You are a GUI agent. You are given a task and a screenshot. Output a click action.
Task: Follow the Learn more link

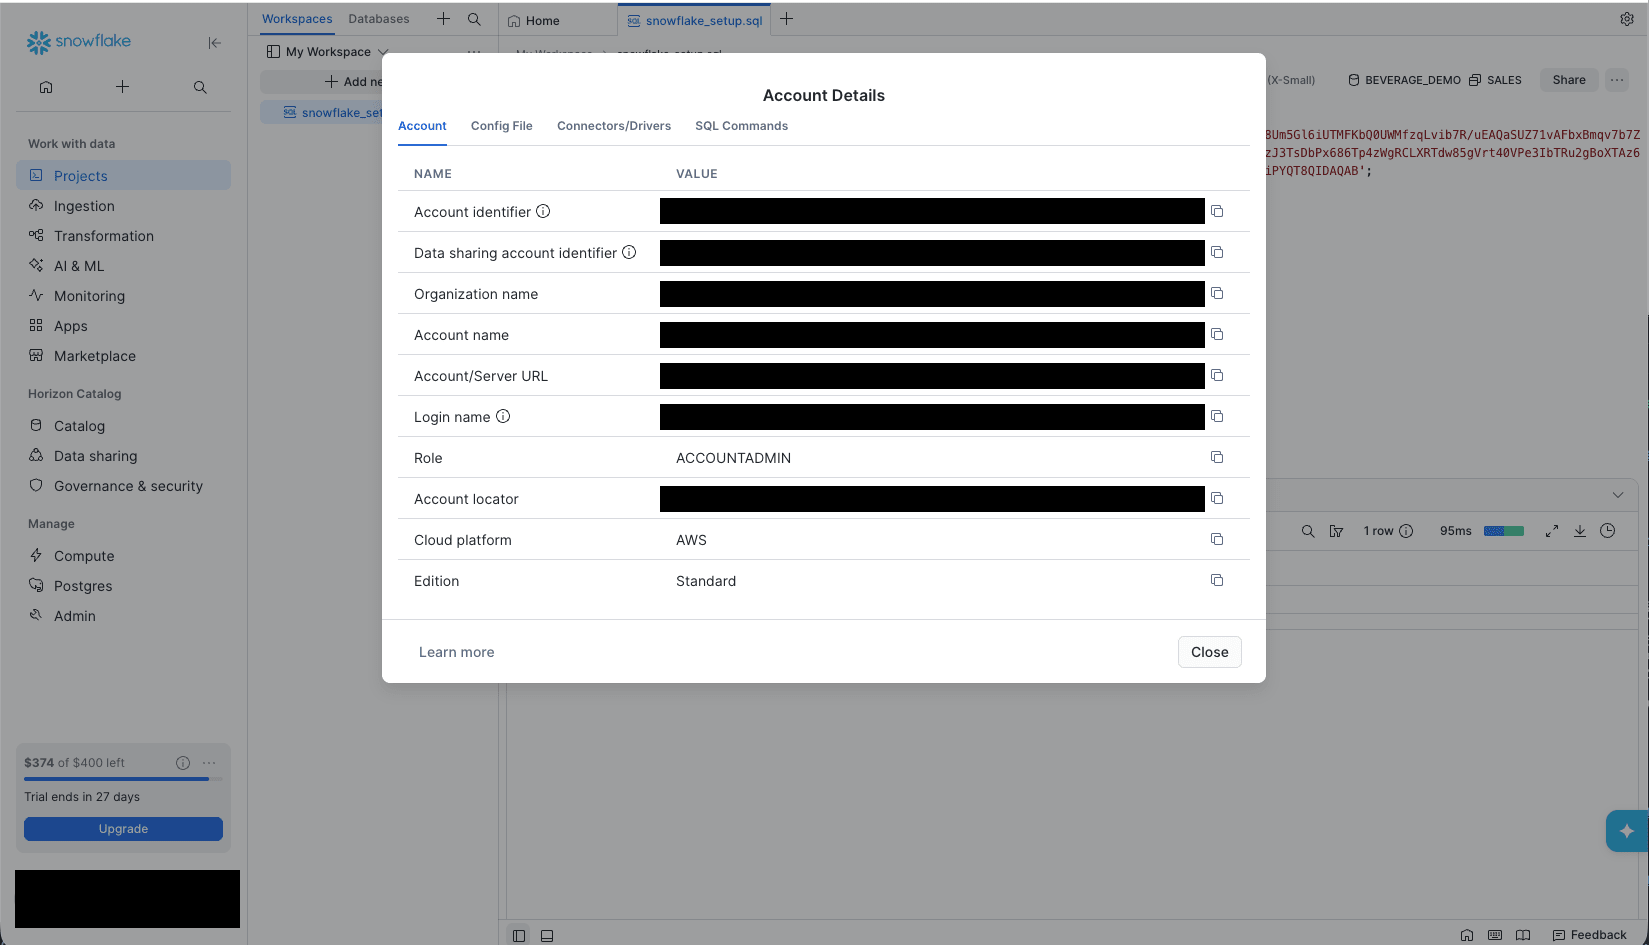[x=457, y=652]
